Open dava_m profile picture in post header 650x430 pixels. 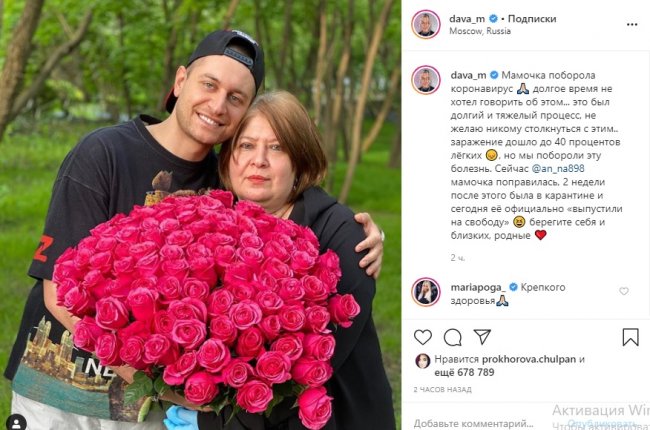(x=427, y=24)
